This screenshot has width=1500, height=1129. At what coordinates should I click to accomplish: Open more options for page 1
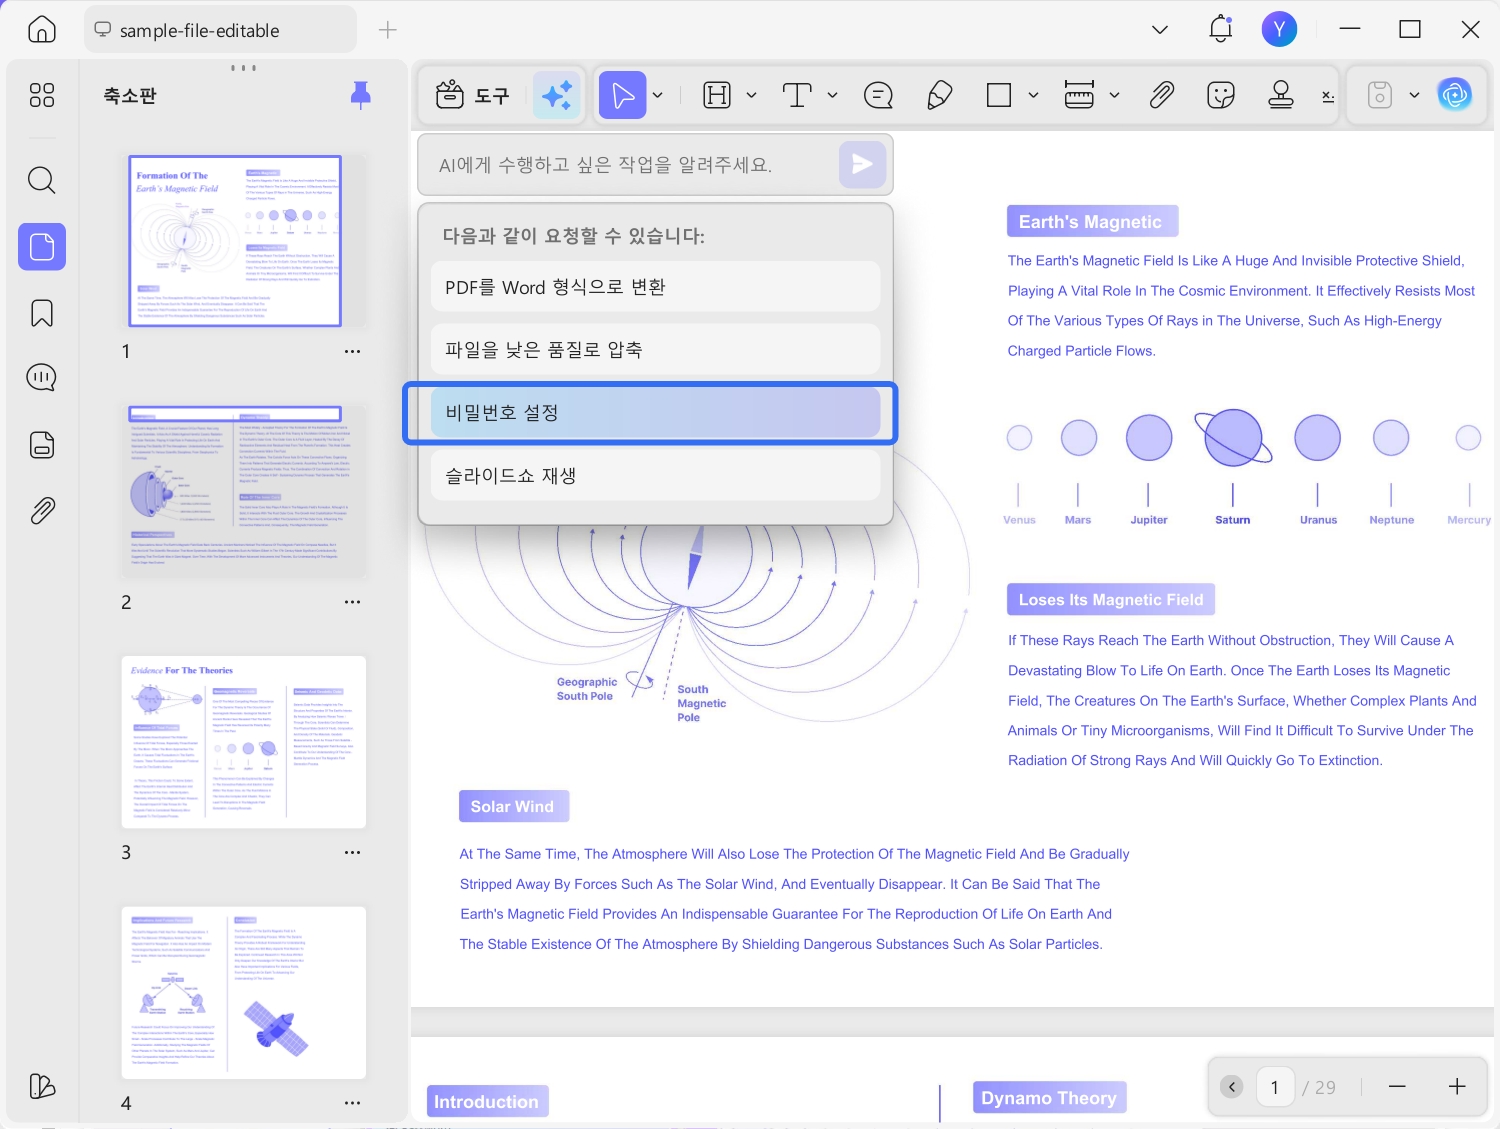(x=352, y=351)
